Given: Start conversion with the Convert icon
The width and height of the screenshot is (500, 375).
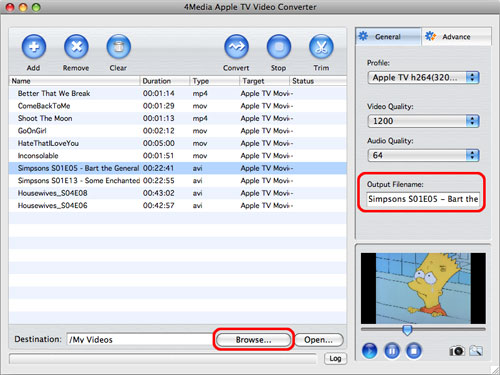Looking at the screenshot, I should [236, 47].
